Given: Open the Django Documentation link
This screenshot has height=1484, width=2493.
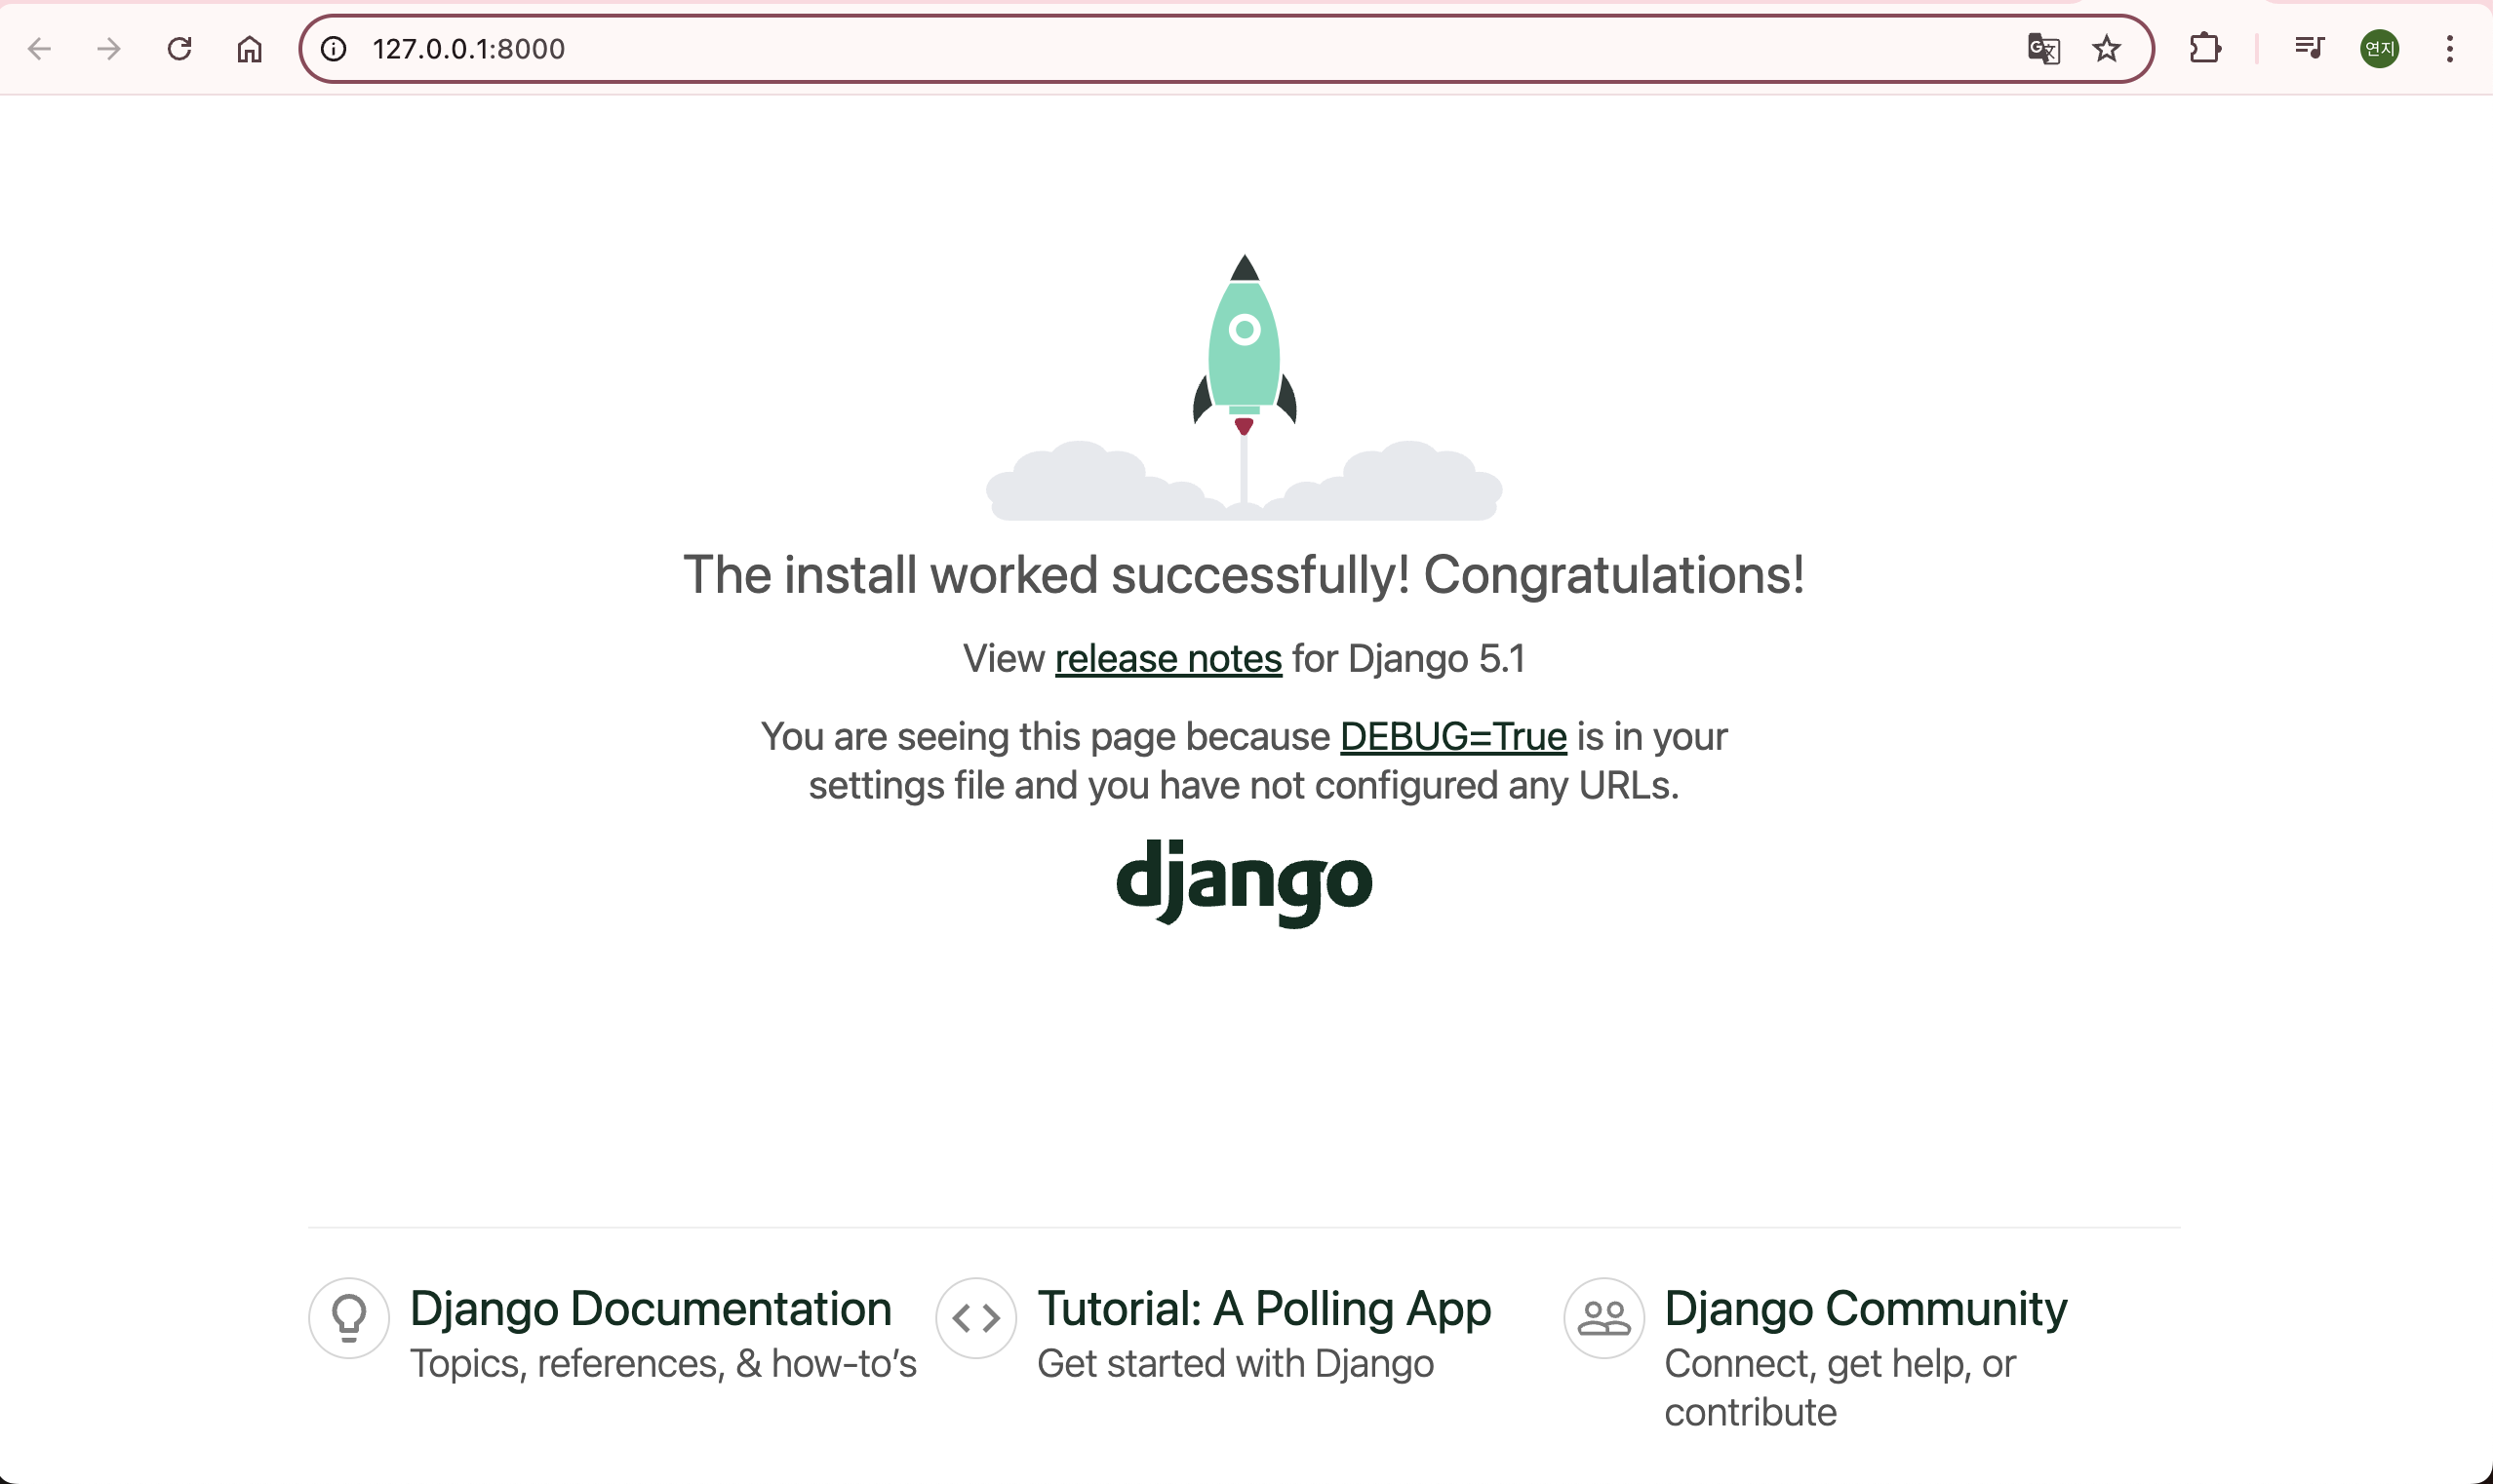Looking at the screenshot, I should (650, 1309).
